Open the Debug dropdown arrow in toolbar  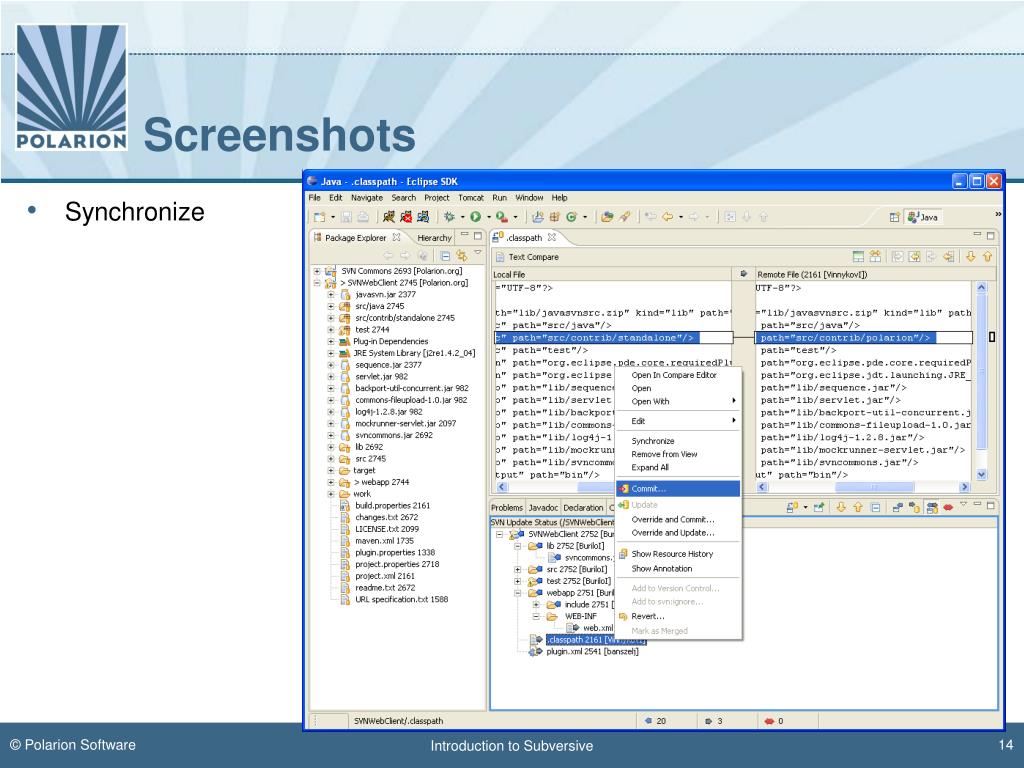point(462,217)
